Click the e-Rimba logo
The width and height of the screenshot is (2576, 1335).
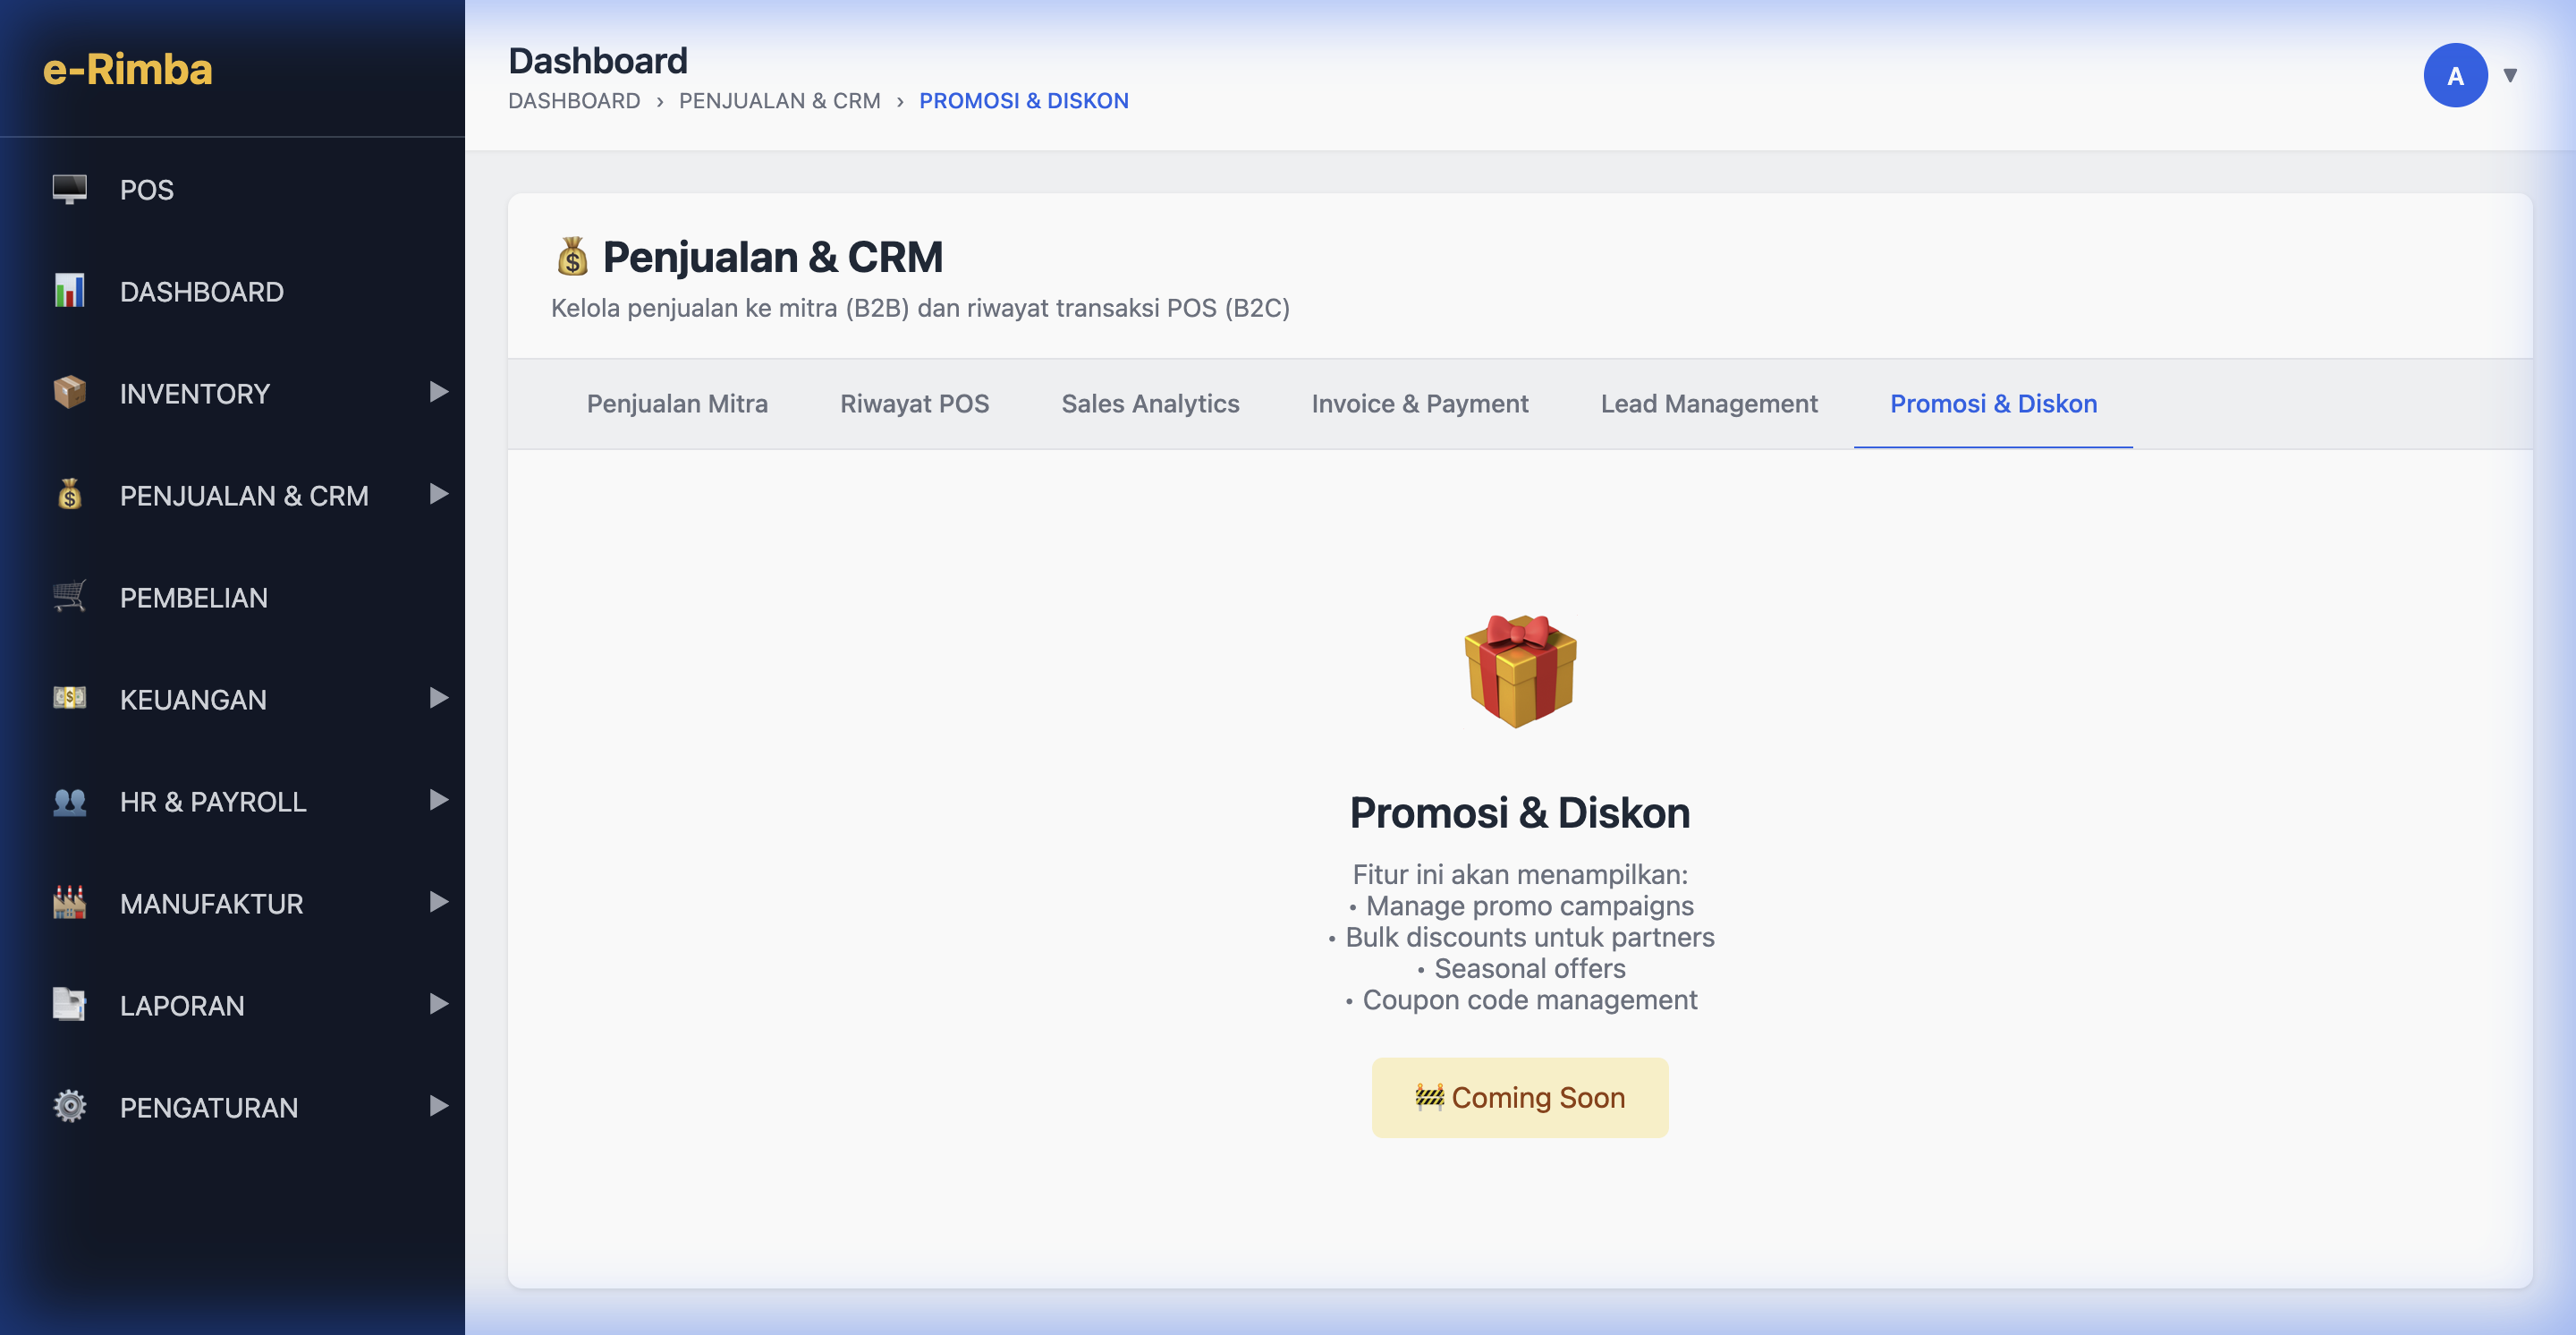tap(128, 69)
